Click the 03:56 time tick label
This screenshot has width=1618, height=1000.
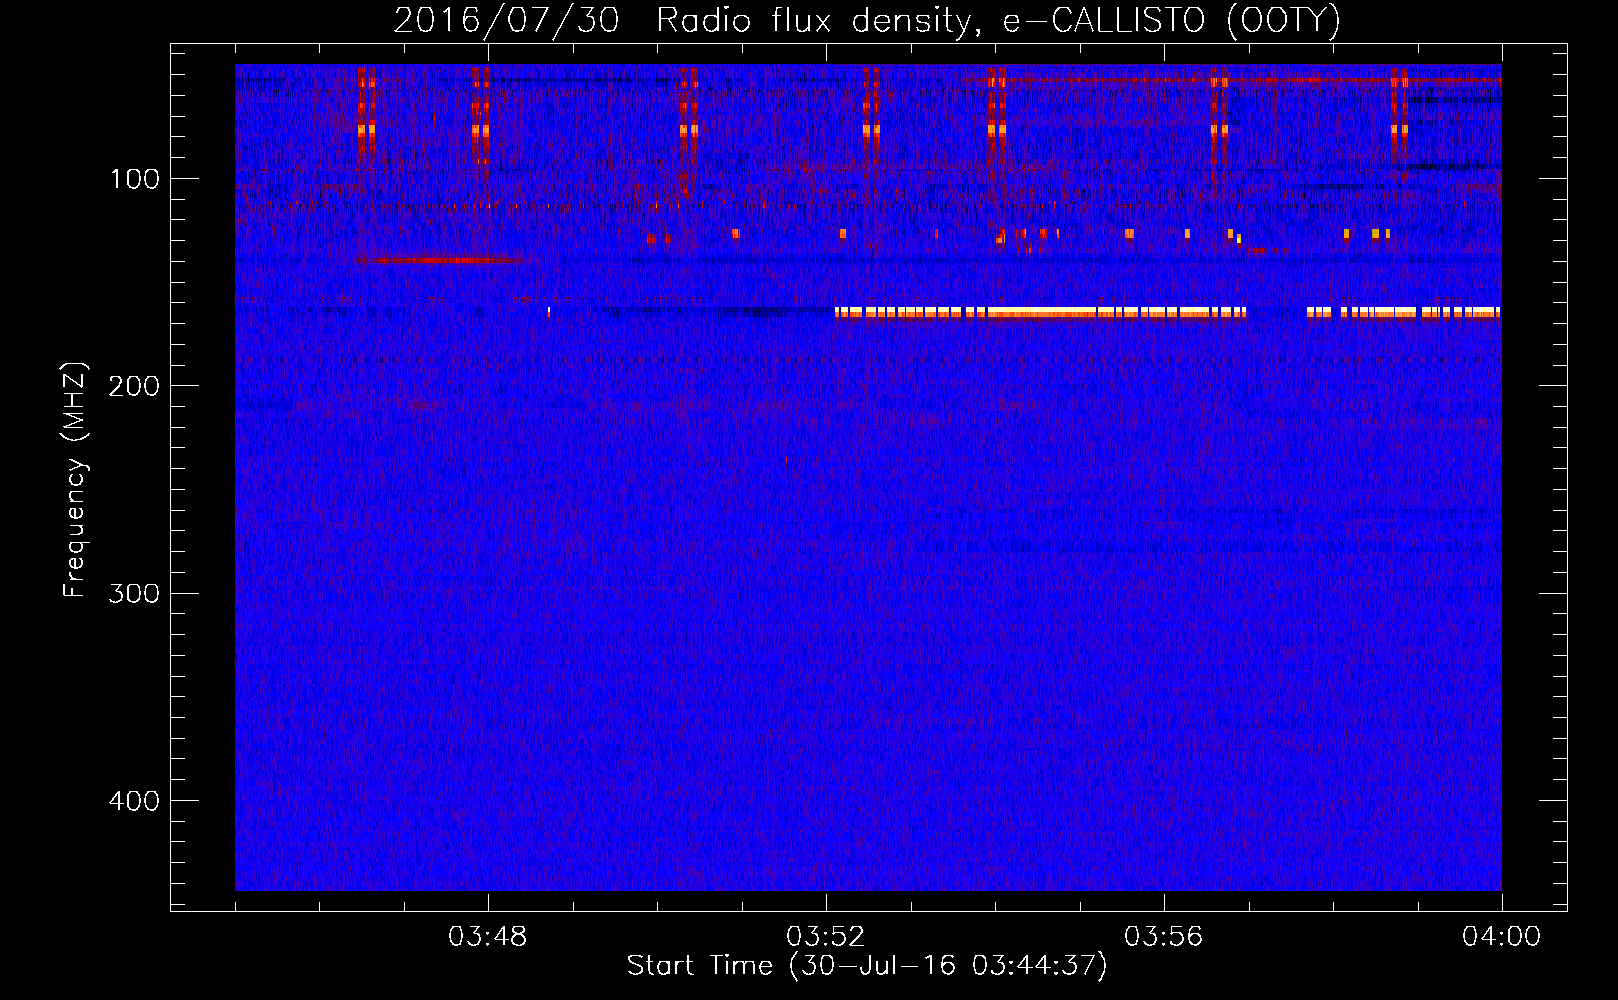point(1164,937)
